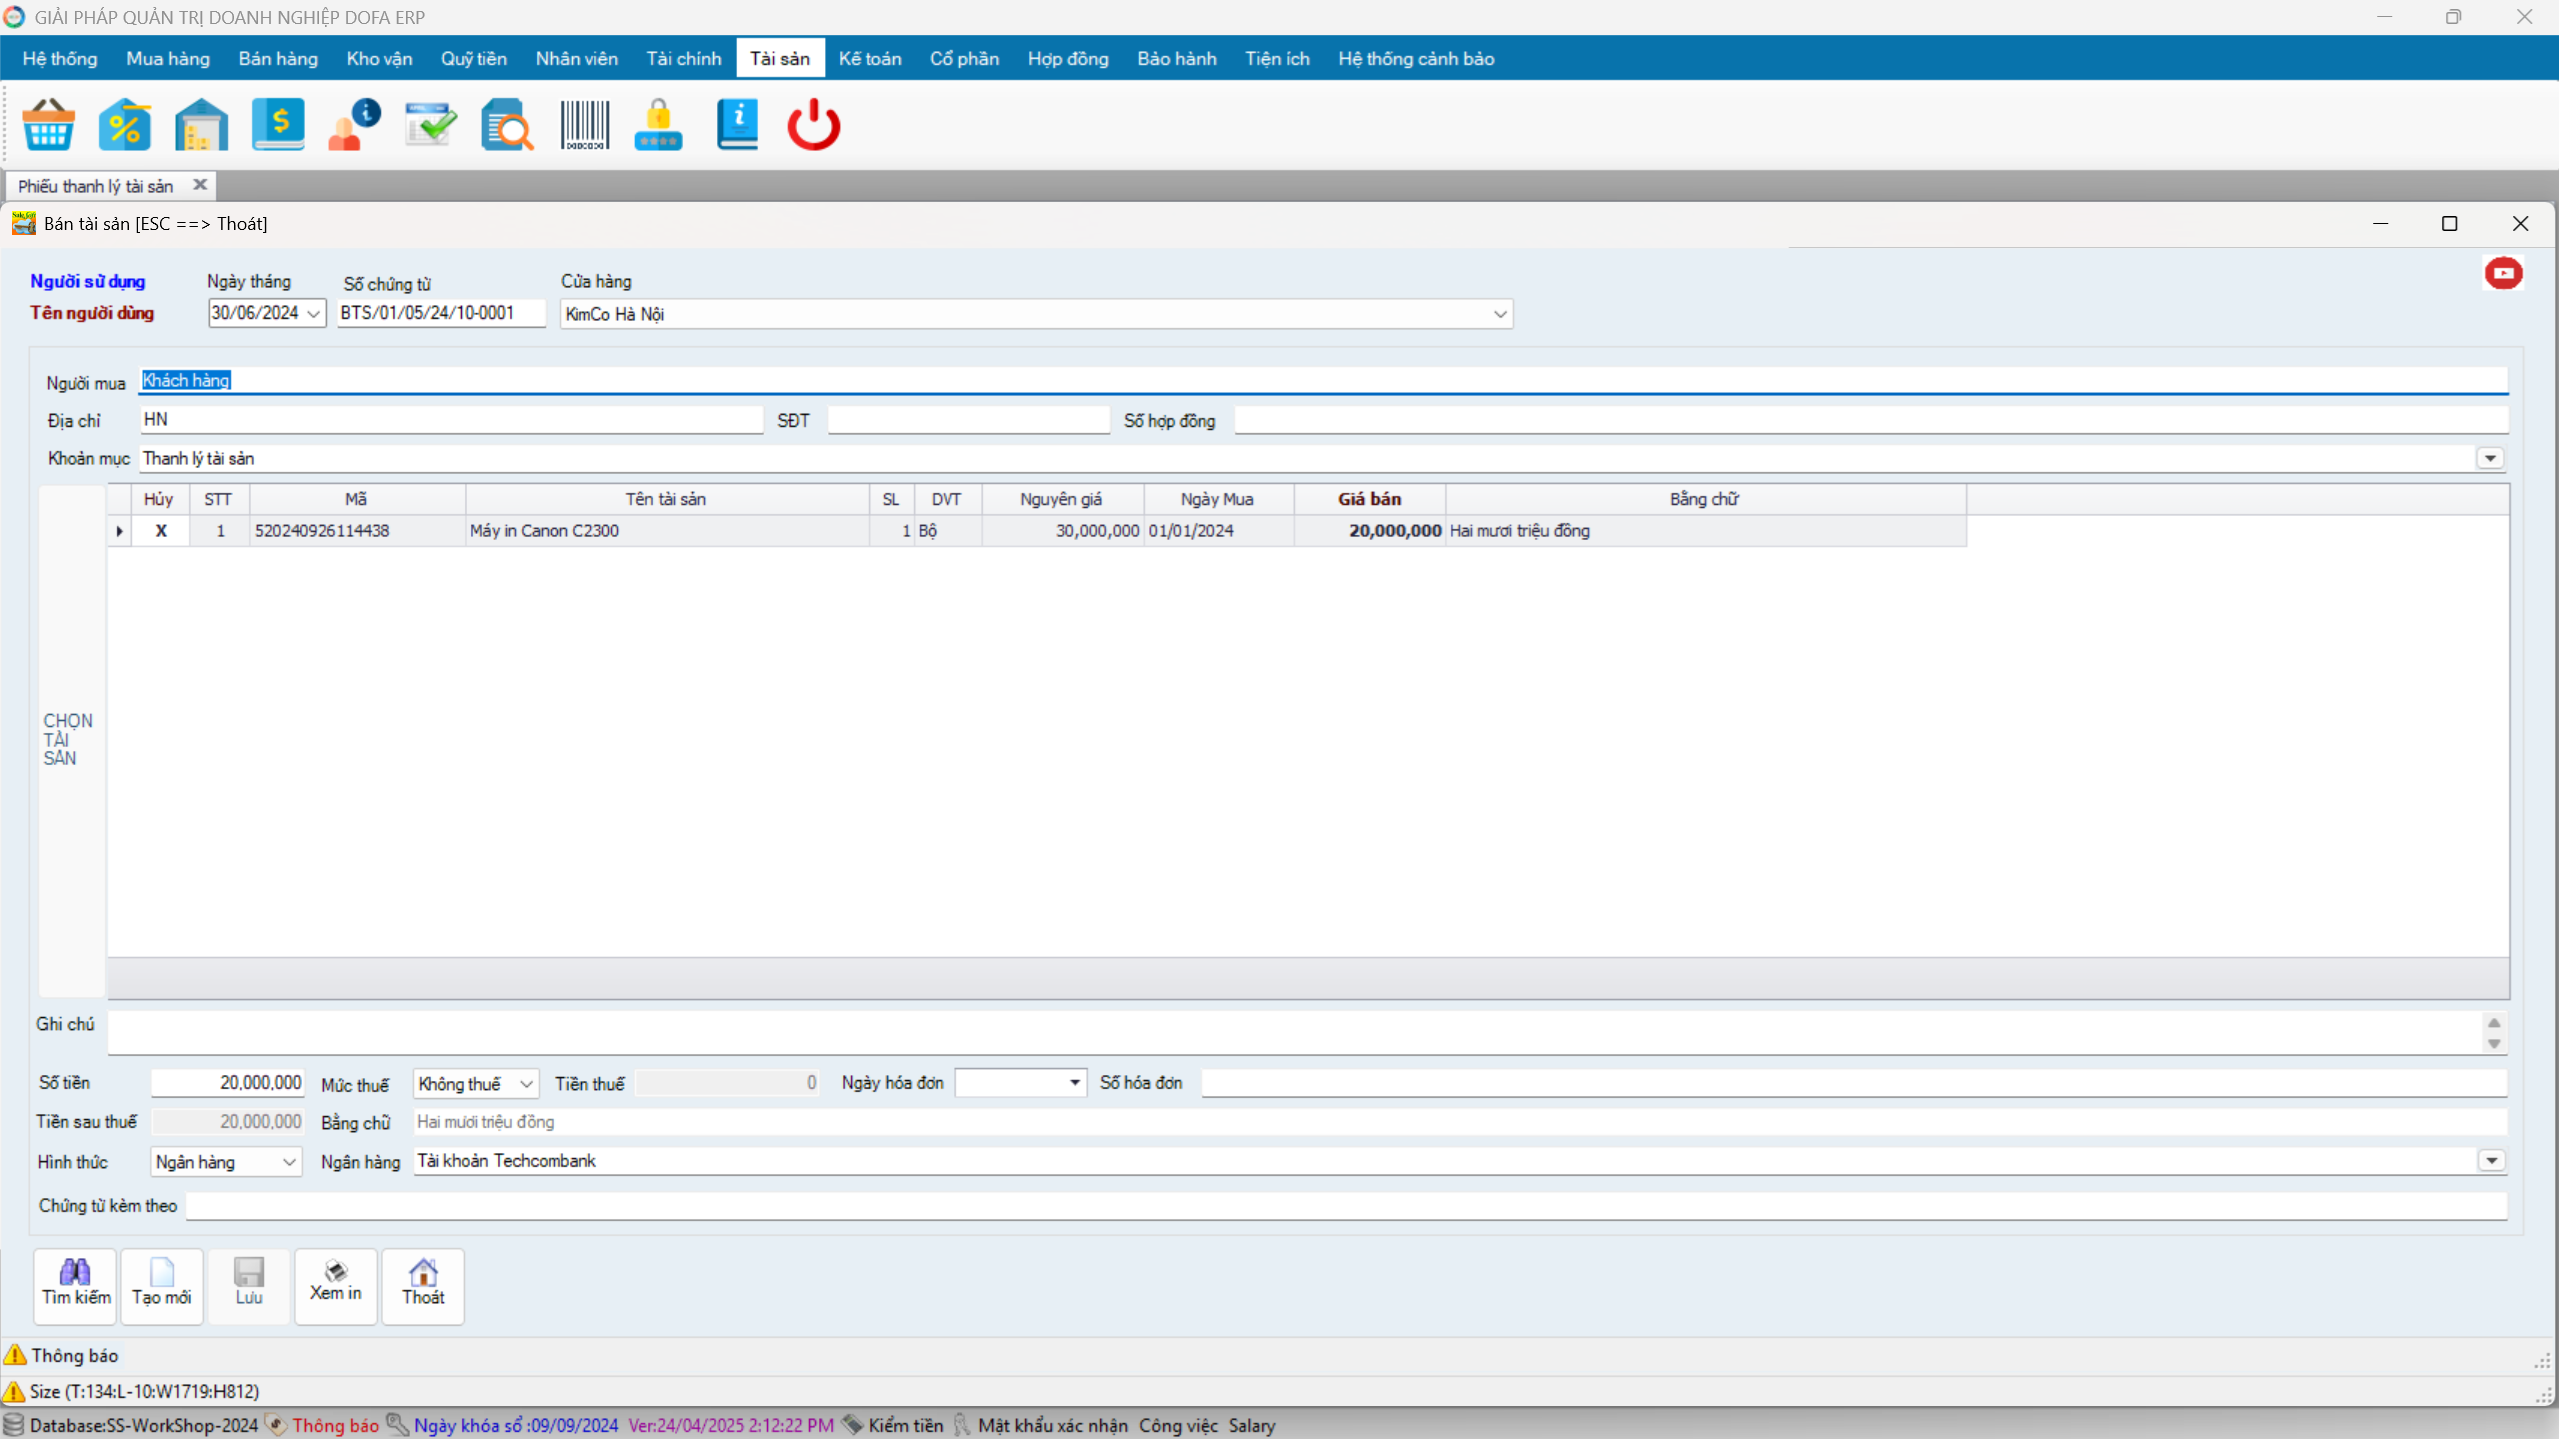Expand the Khoản mục dropdown arrow

click(x=2490, y=458)
